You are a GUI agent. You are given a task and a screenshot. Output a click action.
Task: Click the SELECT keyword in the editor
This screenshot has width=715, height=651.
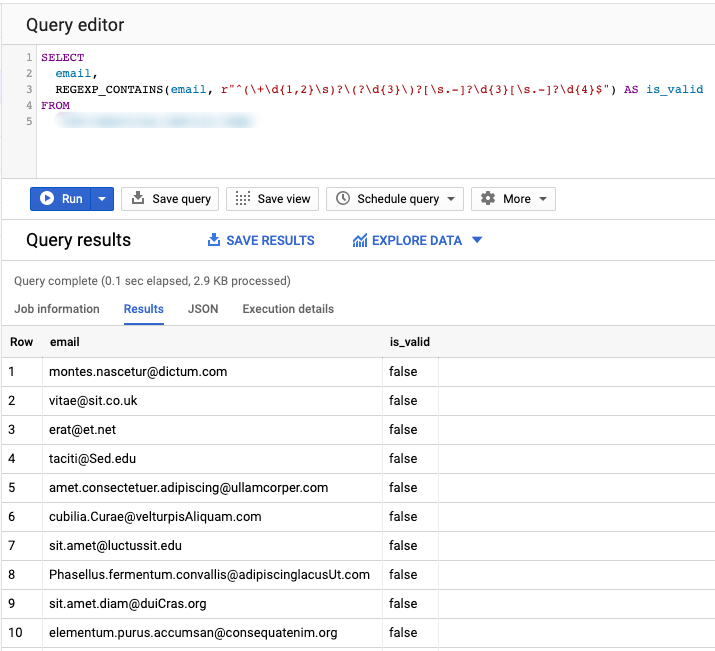[62, 57]
